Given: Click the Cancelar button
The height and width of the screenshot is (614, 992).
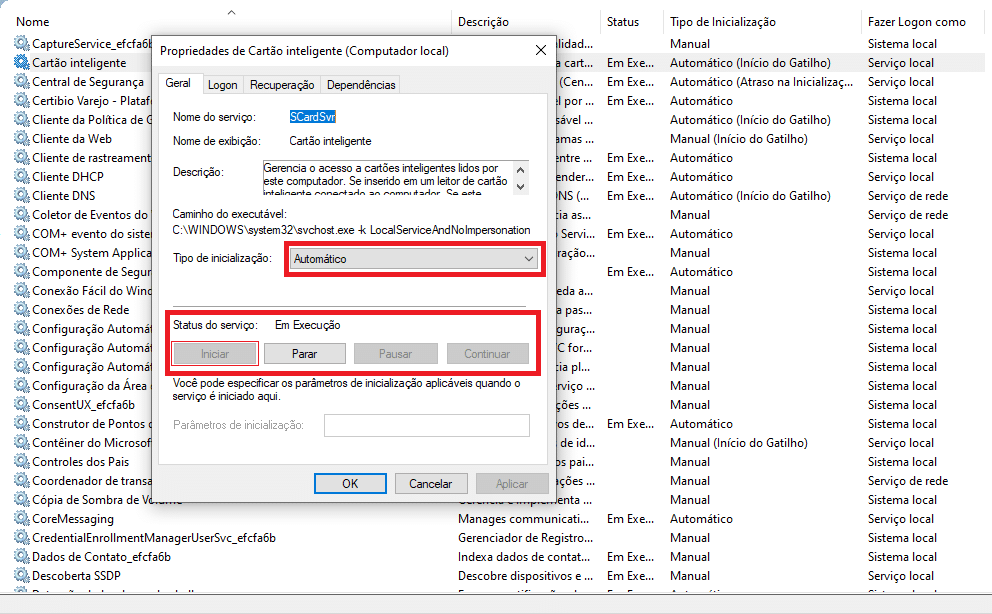Looking at the screenshot, I should coord(431,483).
